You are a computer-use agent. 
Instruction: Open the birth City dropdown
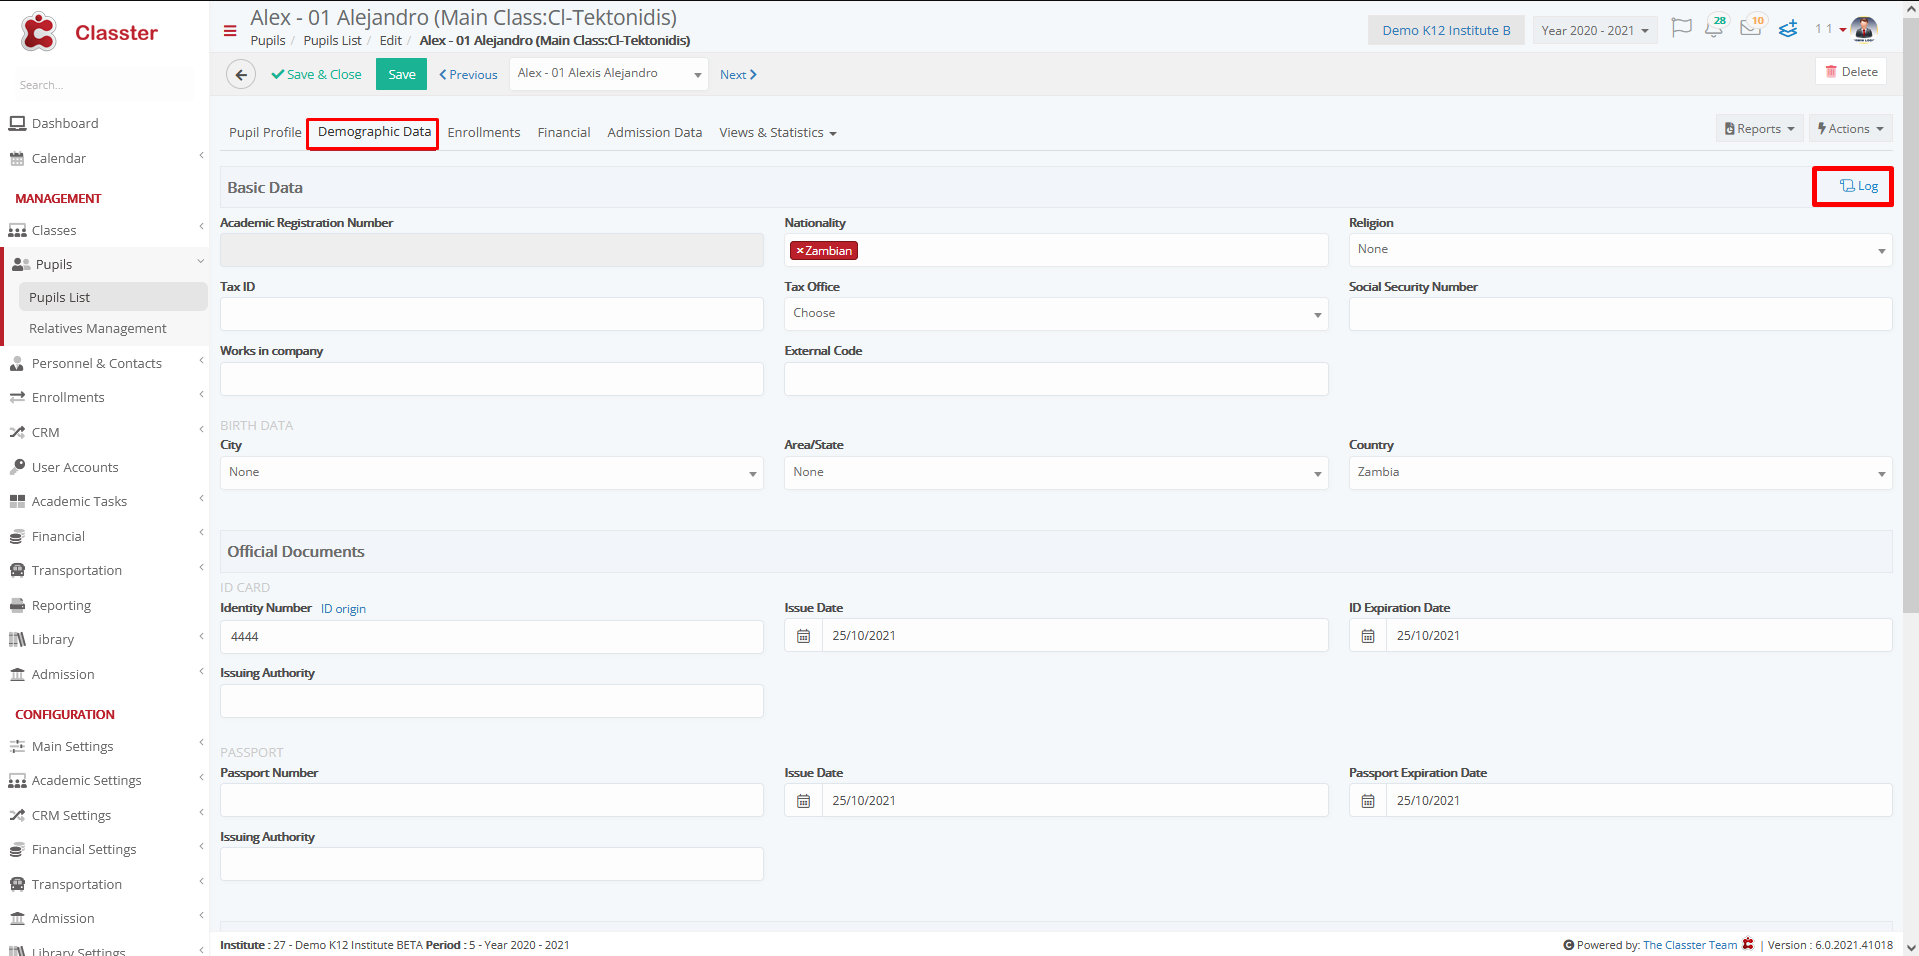click(491, 473)
